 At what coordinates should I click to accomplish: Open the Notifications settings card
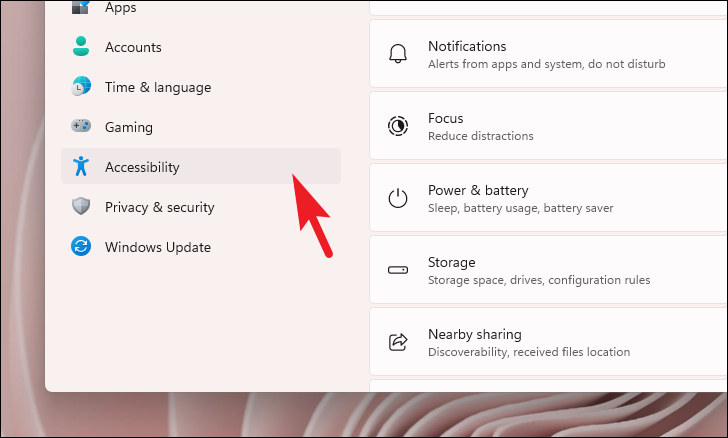tap(548, 54)
